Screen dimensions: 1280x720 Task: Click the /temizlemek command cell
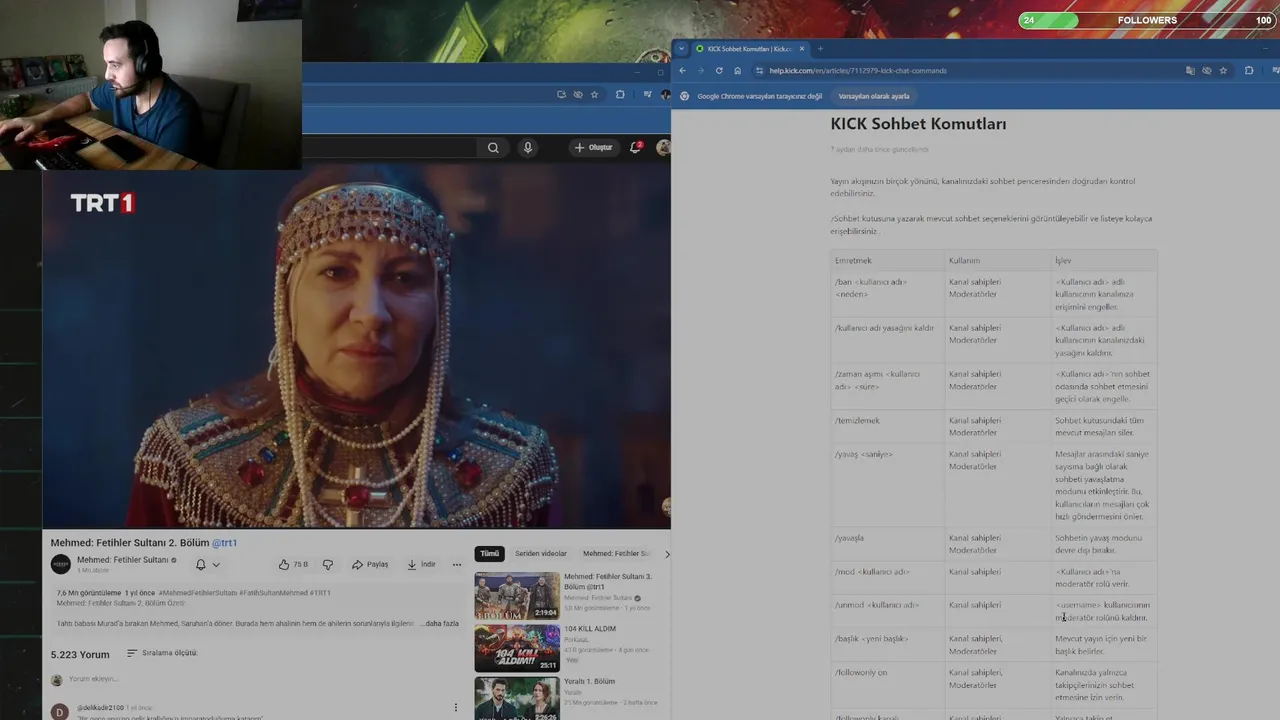coord(887,426)
